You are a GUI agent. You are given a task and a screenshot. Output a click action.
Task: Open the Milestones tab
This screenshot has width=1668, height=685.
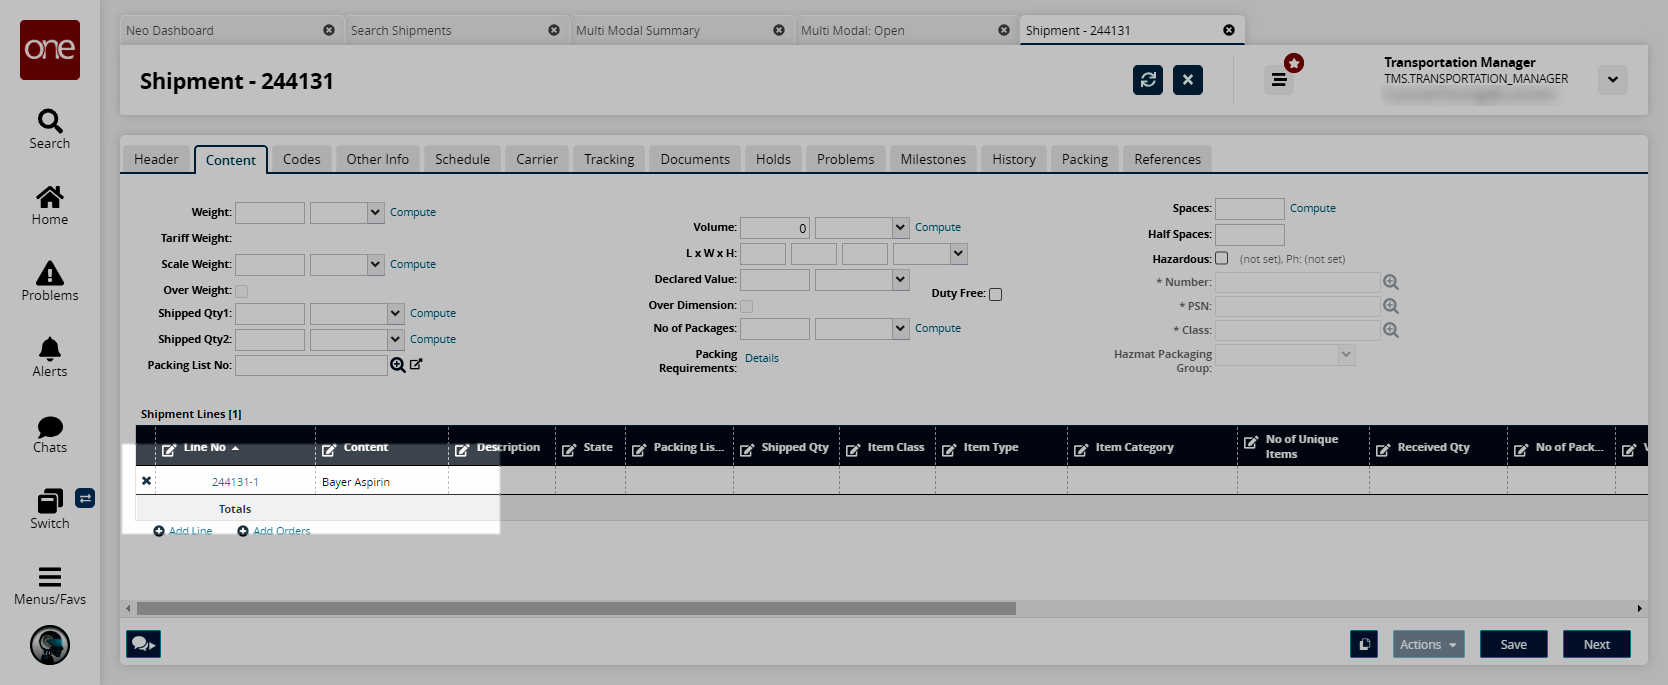tap(932, 159)
